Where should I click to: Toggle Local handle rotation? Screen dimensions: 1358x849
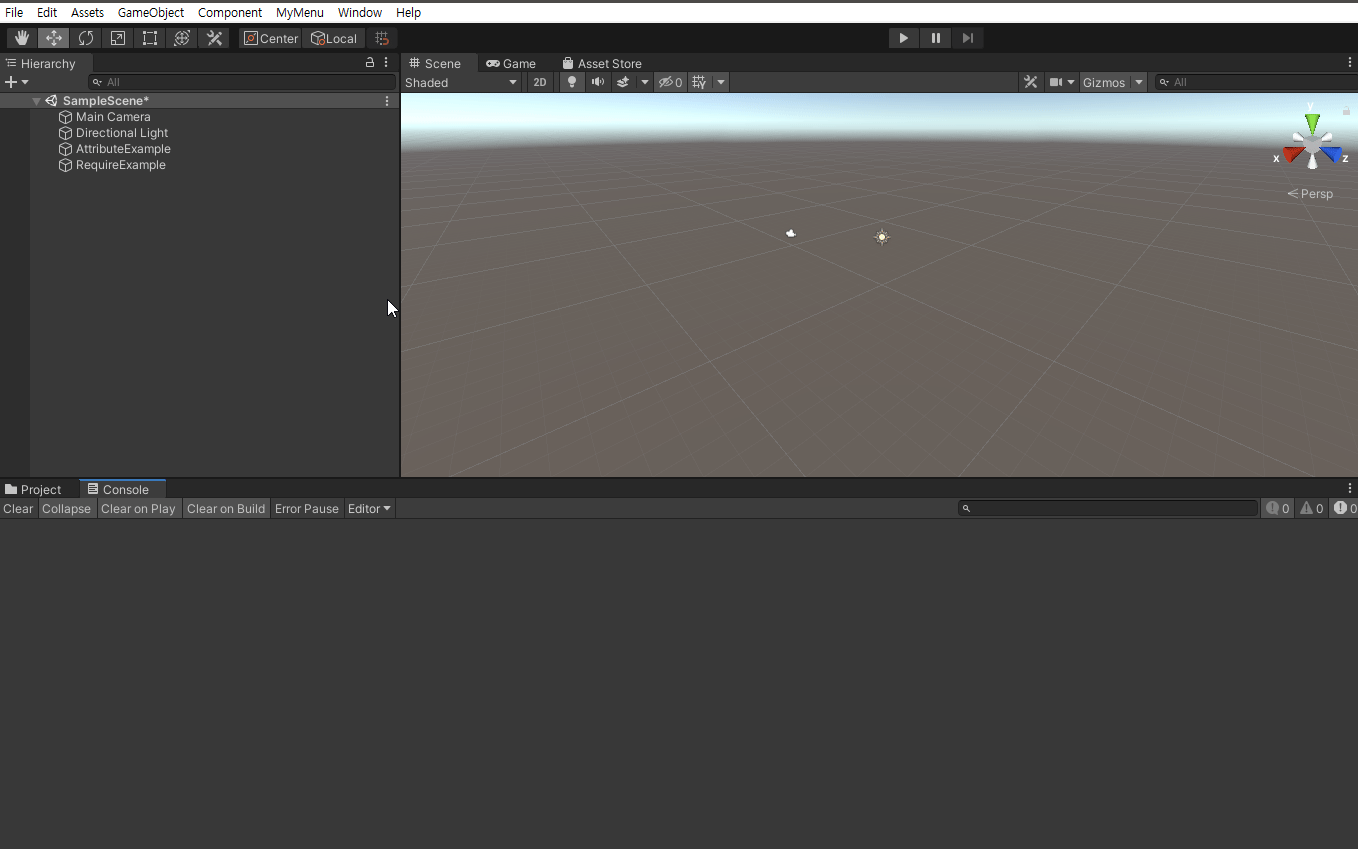334,38
